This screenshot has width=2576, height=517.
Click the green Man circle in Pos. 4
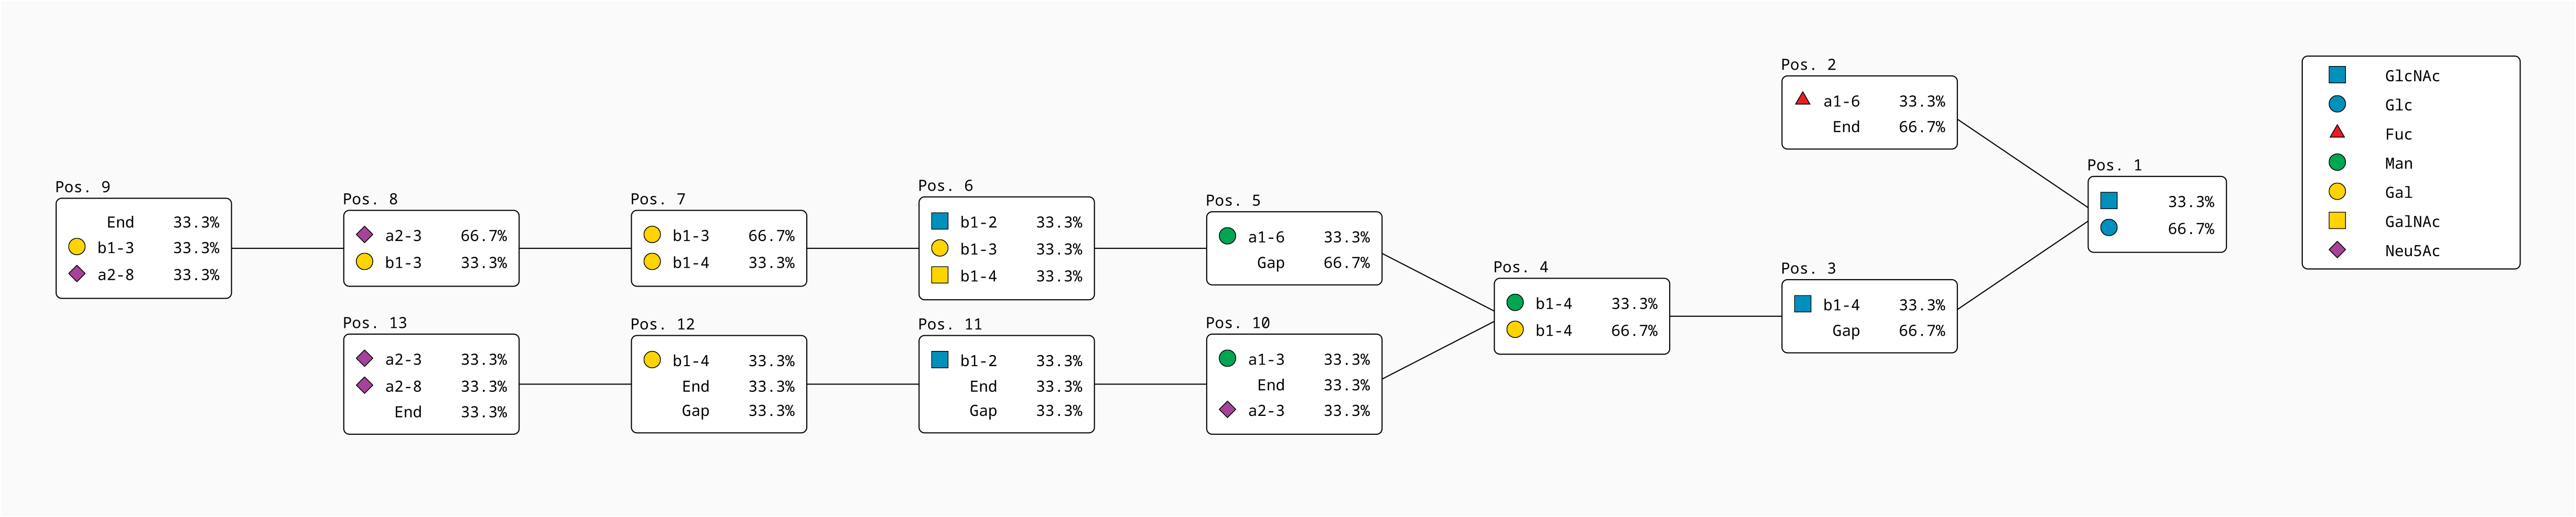[1515, 303]
